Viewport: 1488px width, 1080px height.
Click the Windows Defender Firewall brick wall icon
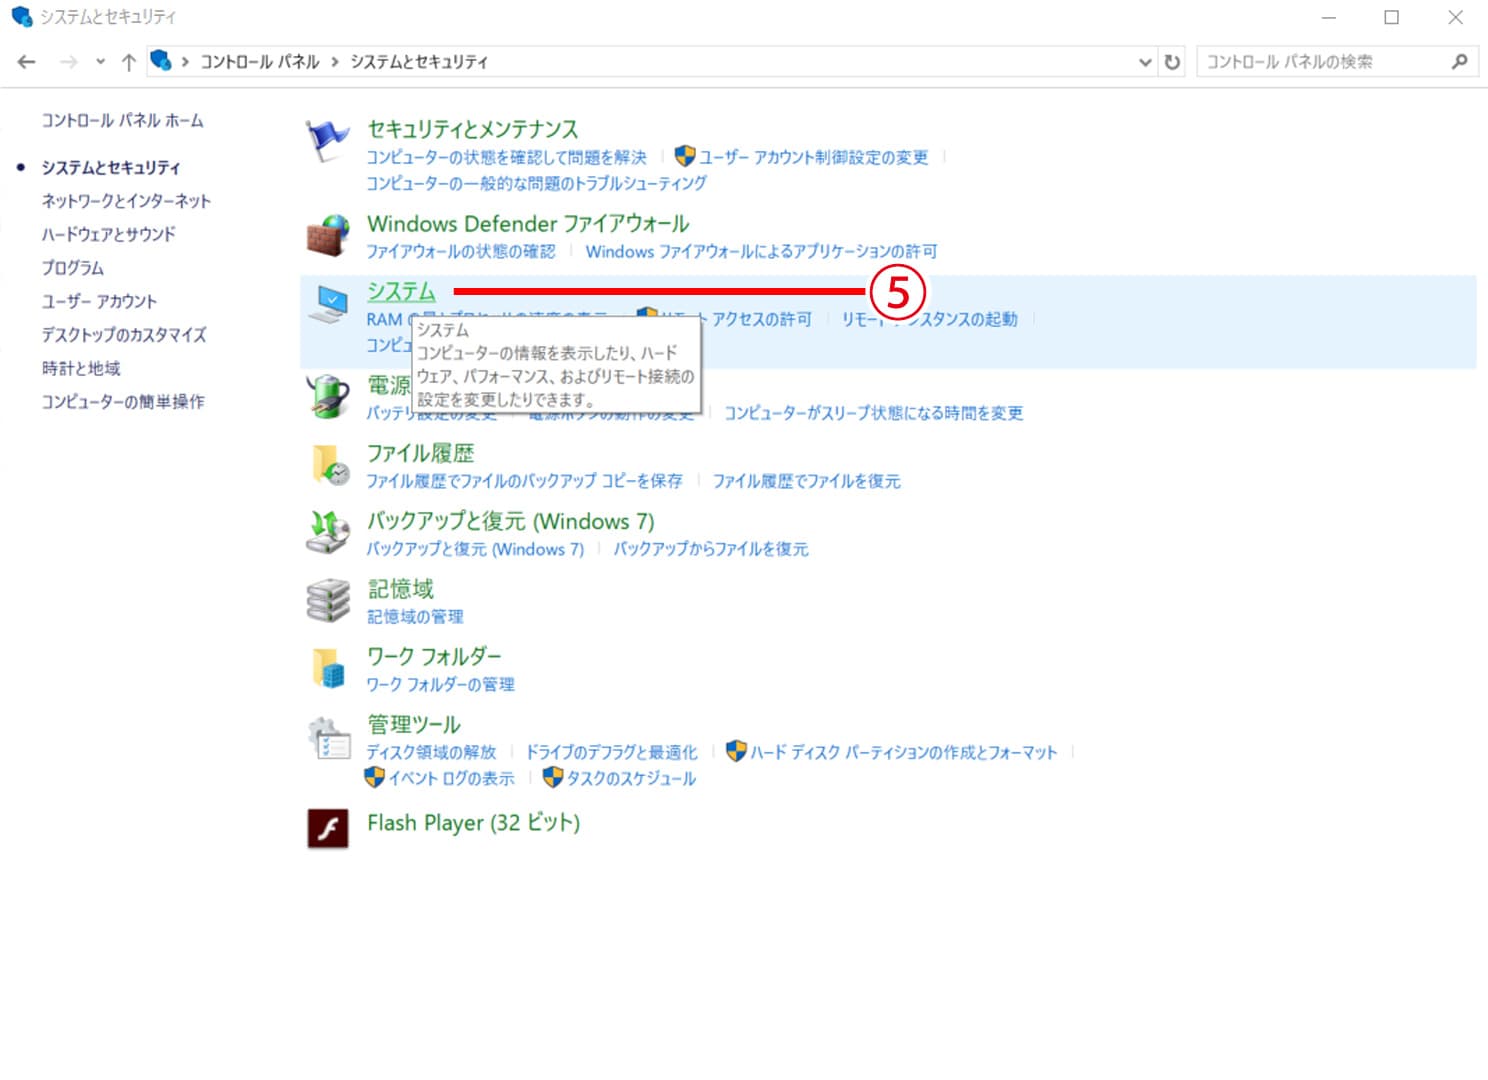click(x=327, y=235)
